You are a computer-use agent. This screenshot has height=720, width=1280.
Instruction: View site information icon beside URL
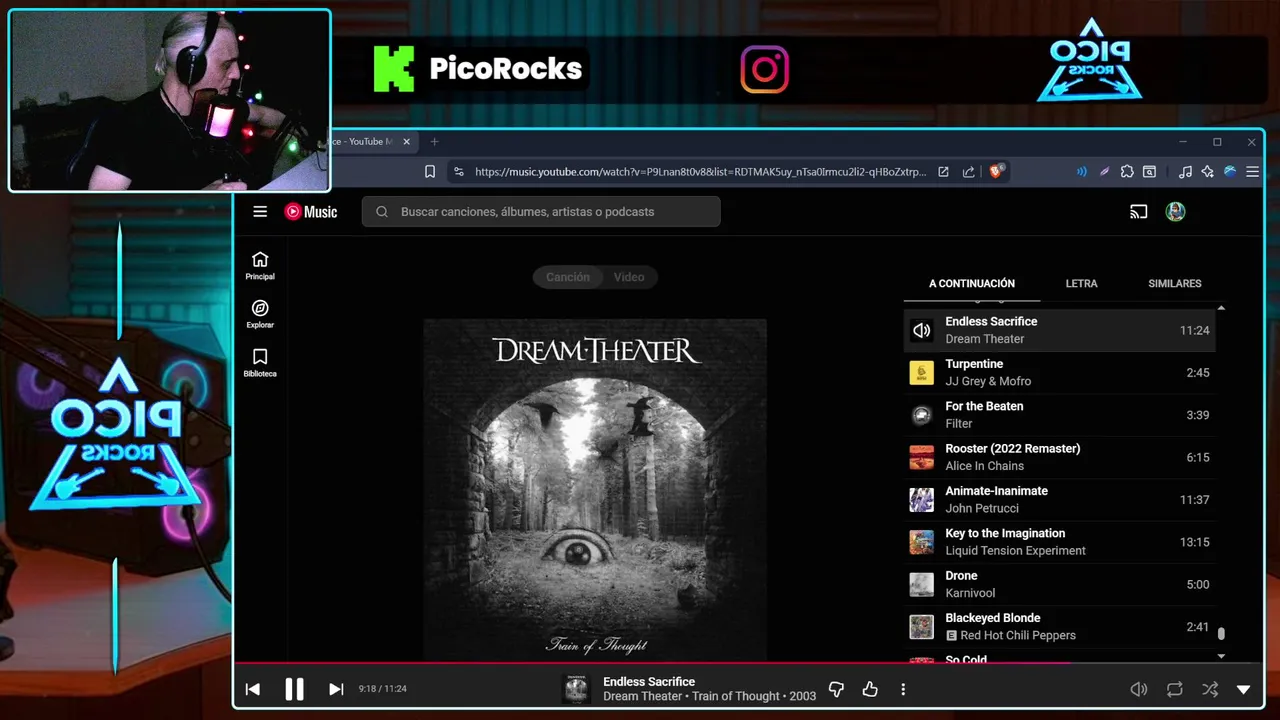[x=459, y=172]
